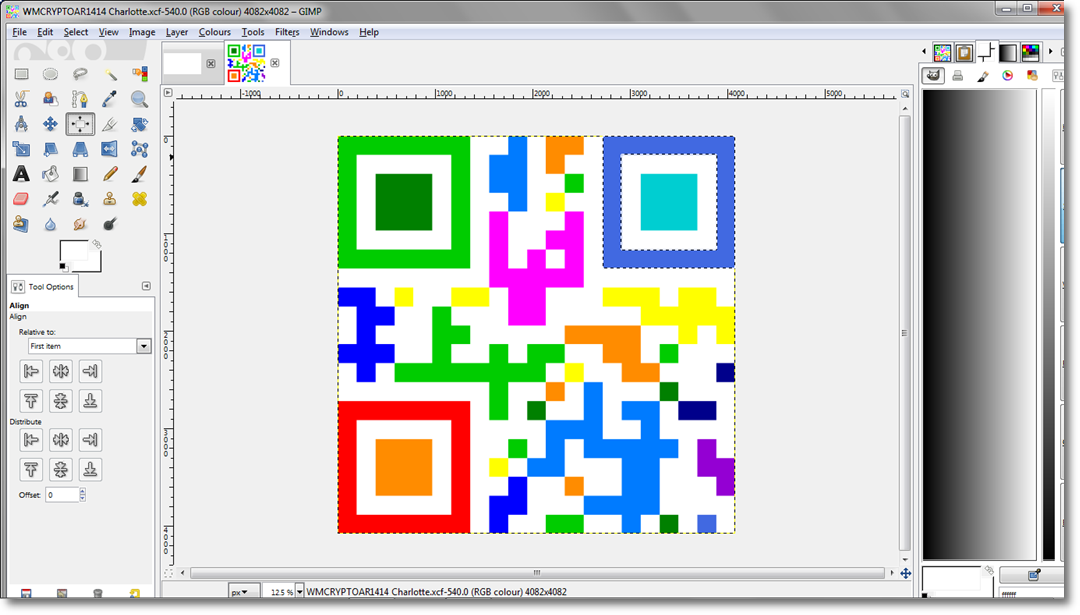Open the px unit dropdown

point(244,592)
